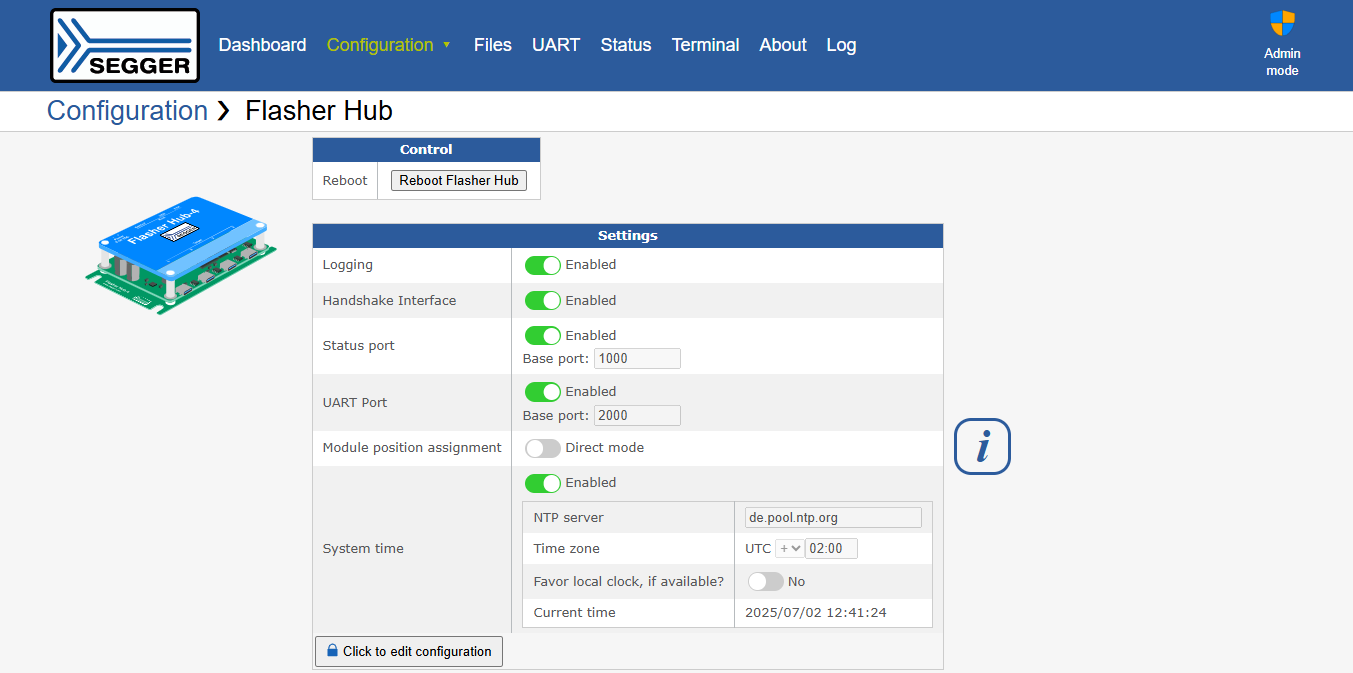Enable Favor local clock switch
Screen dimensions: 1353x673
click(766, 581)
